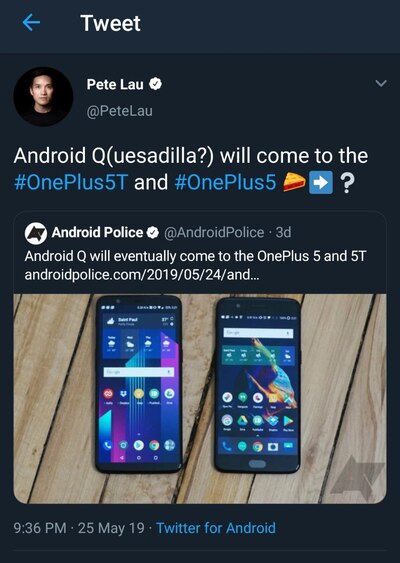Viewport: 400px width, 563px height.
Task: Open the OnePlus 5 phone on right
Action: [257, 385]
